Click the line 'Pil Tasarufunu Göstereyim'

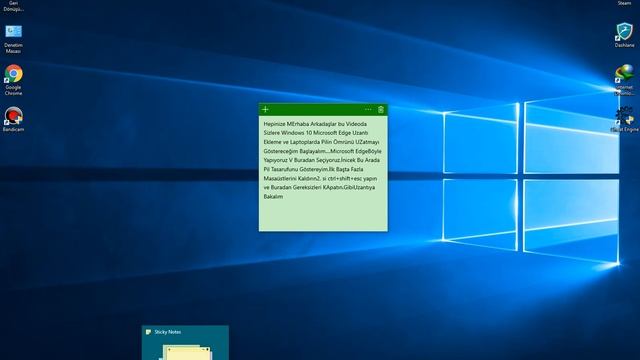pyautogui.click(x=313, y=169)
